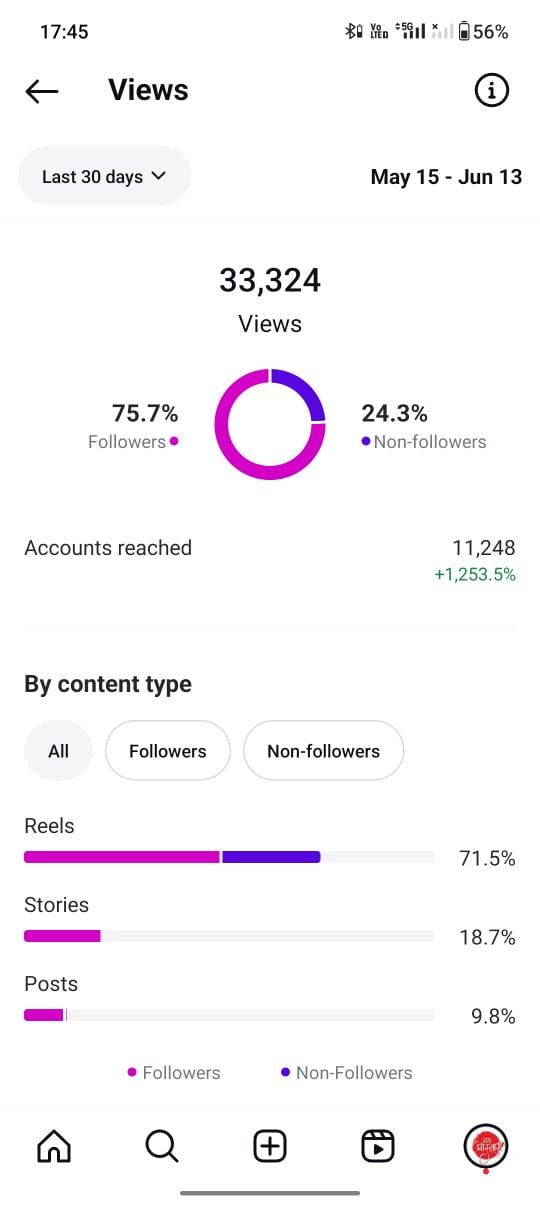
Task: Open the Reels icon in navigation bar
Action: tap(378, 1146)
